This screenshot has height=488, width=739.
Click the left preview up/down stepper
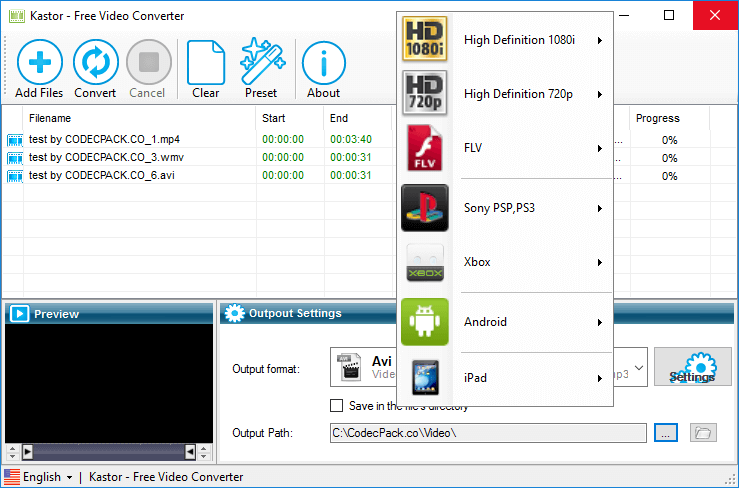point(13,452)
